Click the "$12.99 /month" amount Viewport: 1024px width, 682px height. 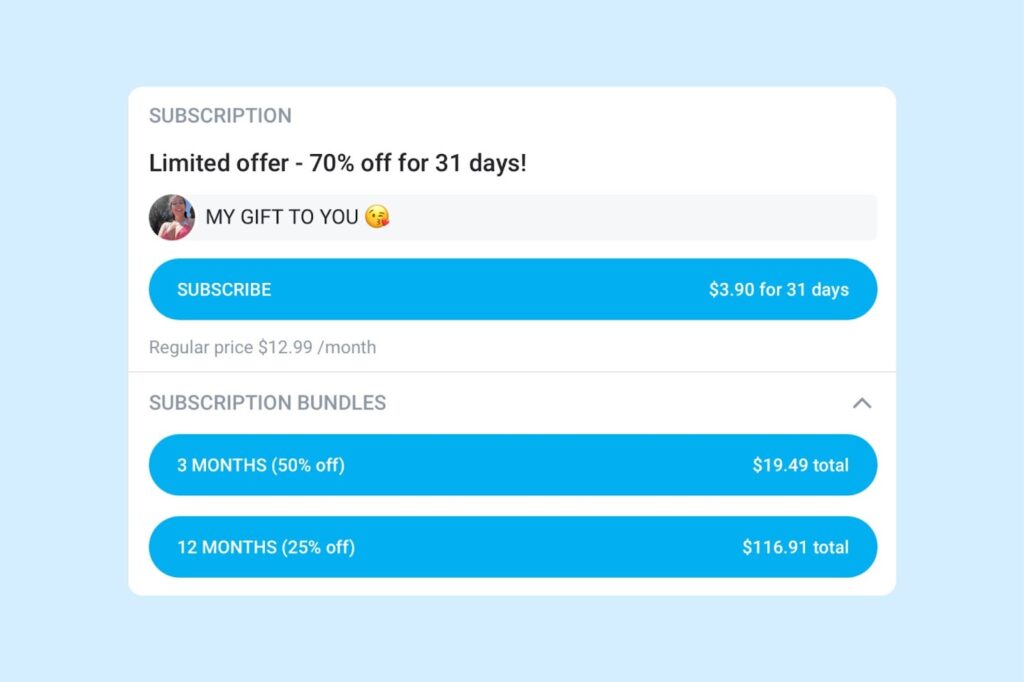317,348
